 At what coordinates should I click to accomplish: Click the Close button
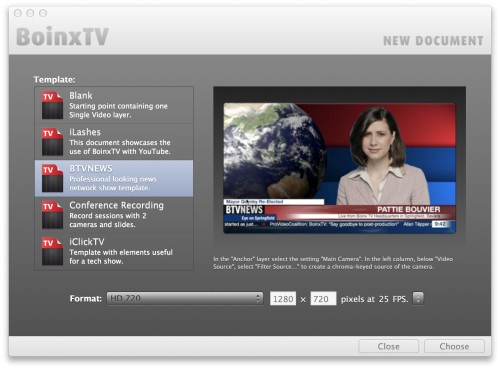388,346
